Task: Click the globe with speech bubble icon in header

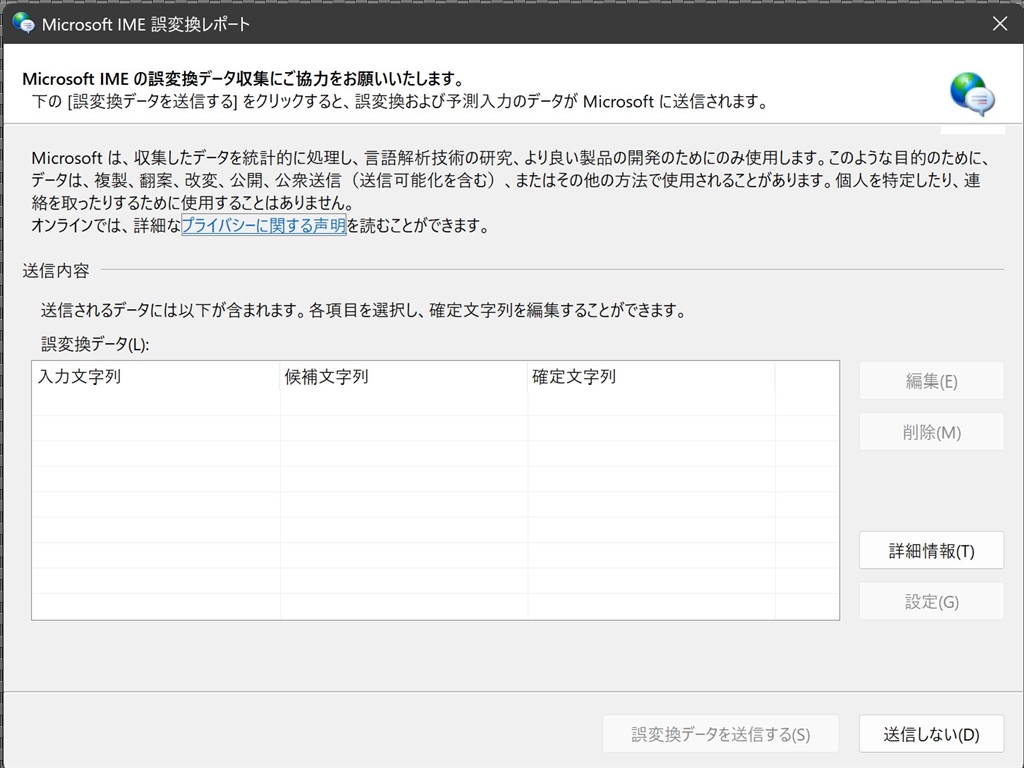Action: 972,94
